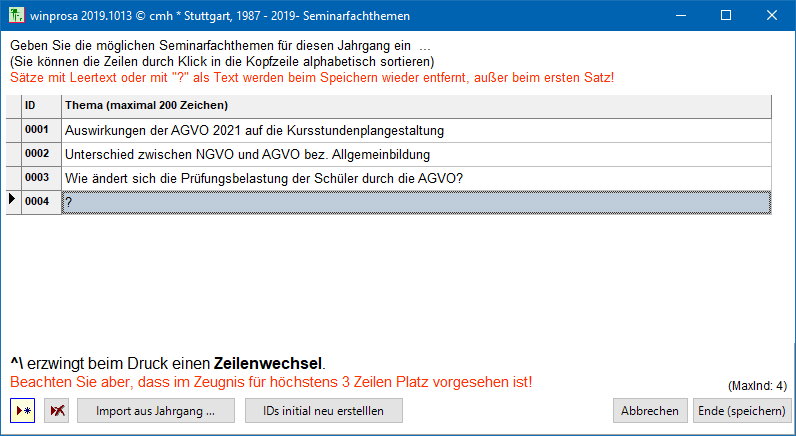This screenshot has height=436, width=796.
Task: Click Ende (speichern) to save
Action: (741, 411)
